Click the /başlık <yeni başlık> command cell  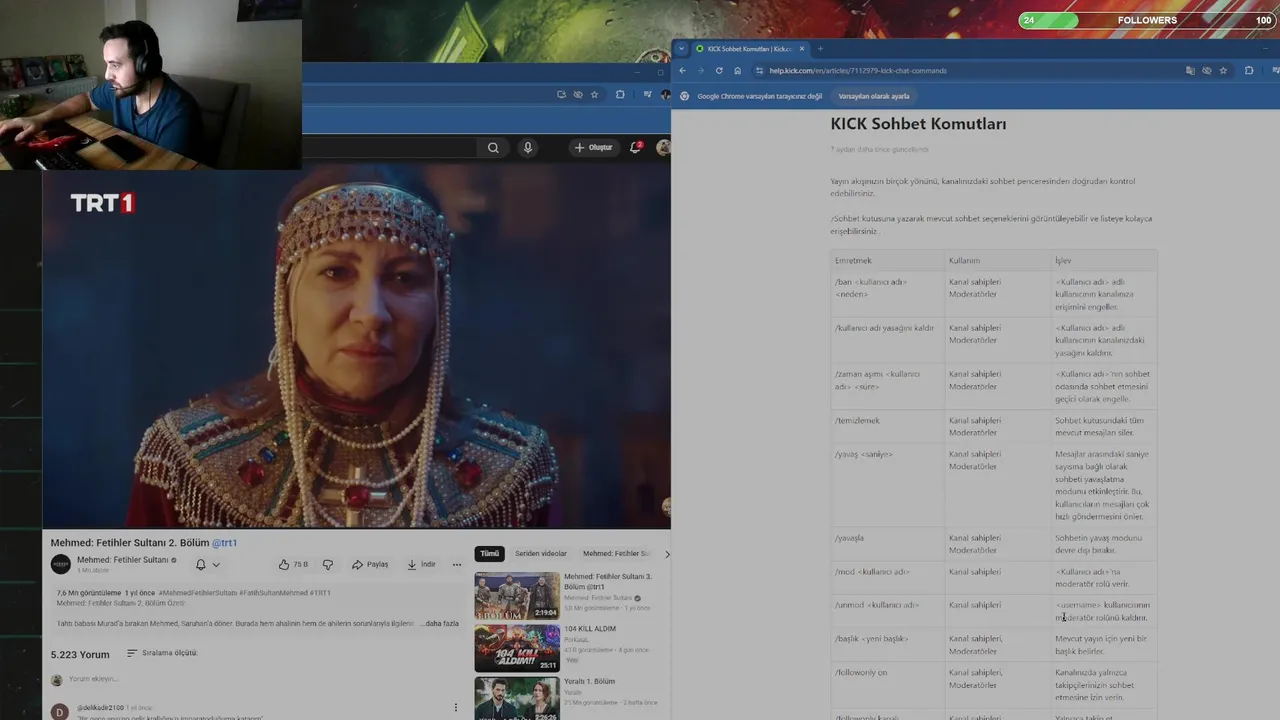coord(887,645)
